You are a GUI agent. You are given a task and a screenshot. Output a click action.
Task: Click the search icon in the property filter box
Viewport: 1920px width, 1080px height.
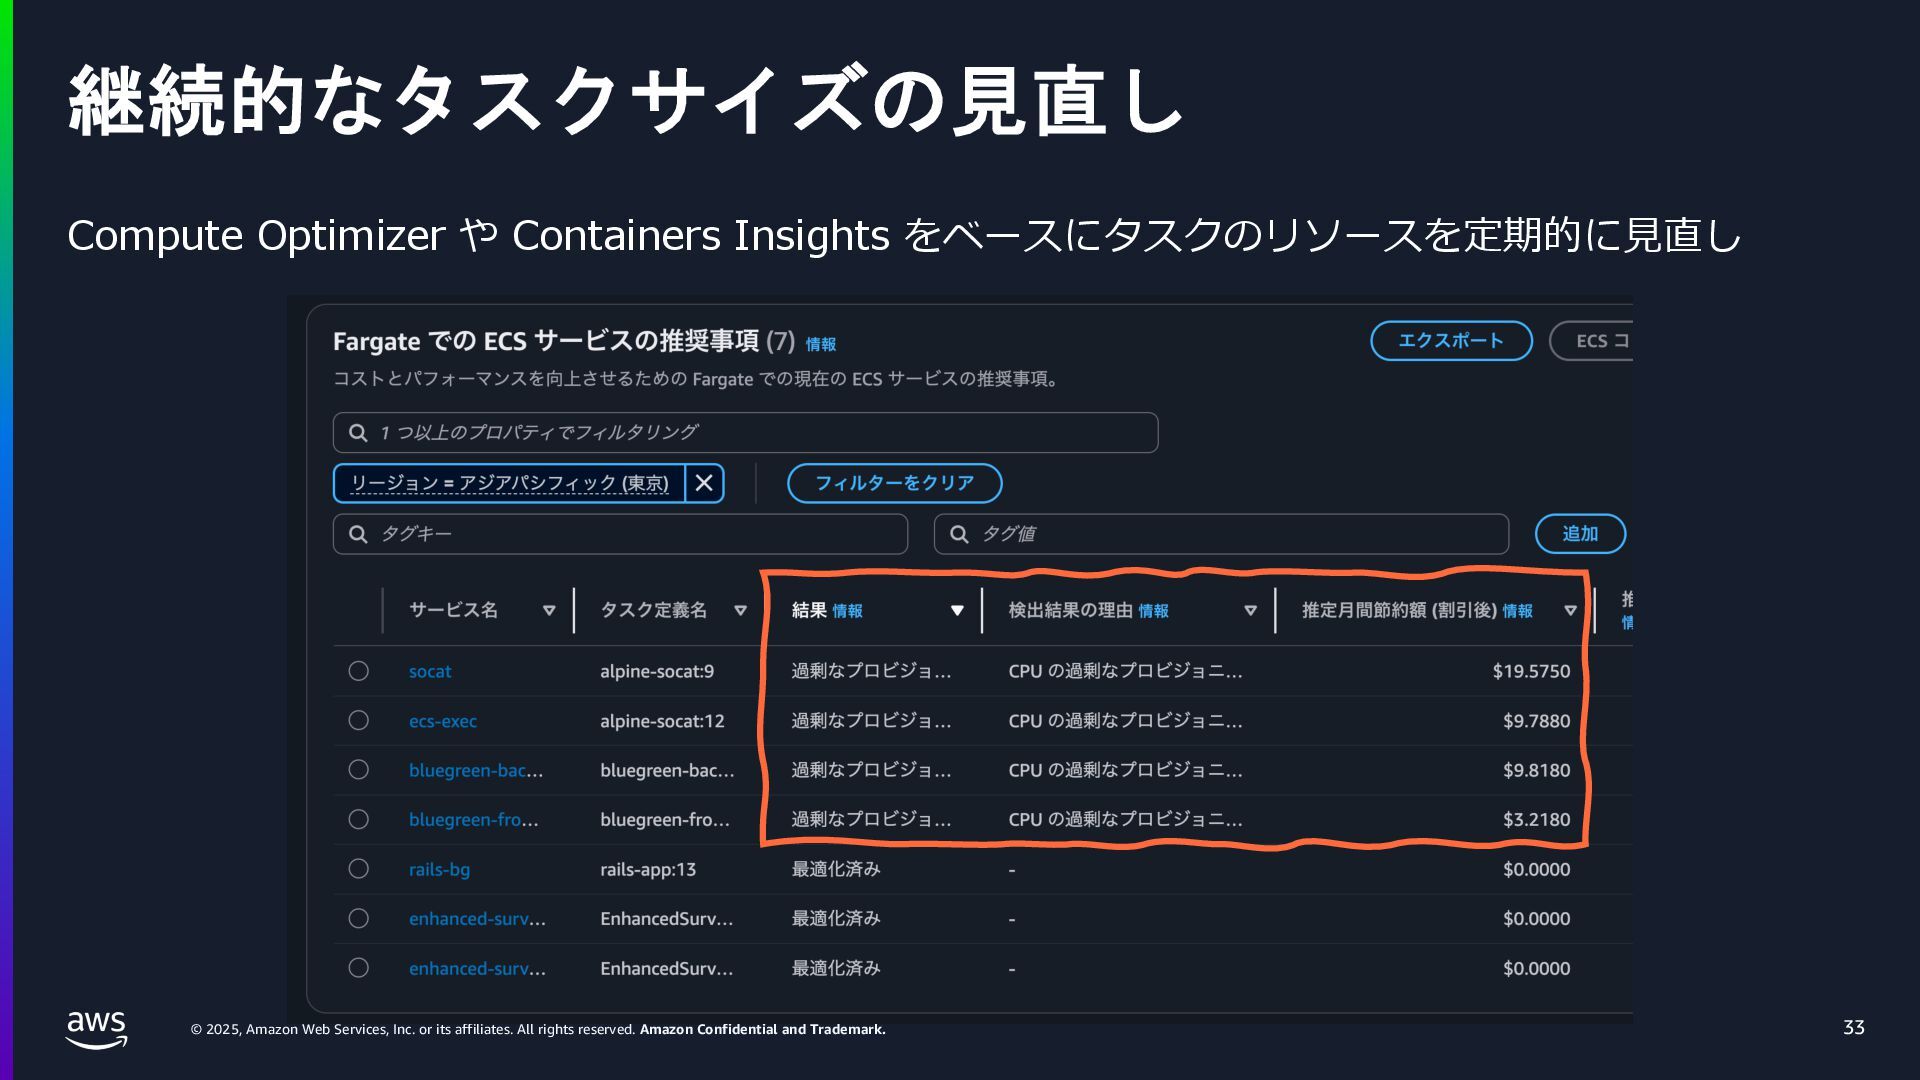(358, 433)
